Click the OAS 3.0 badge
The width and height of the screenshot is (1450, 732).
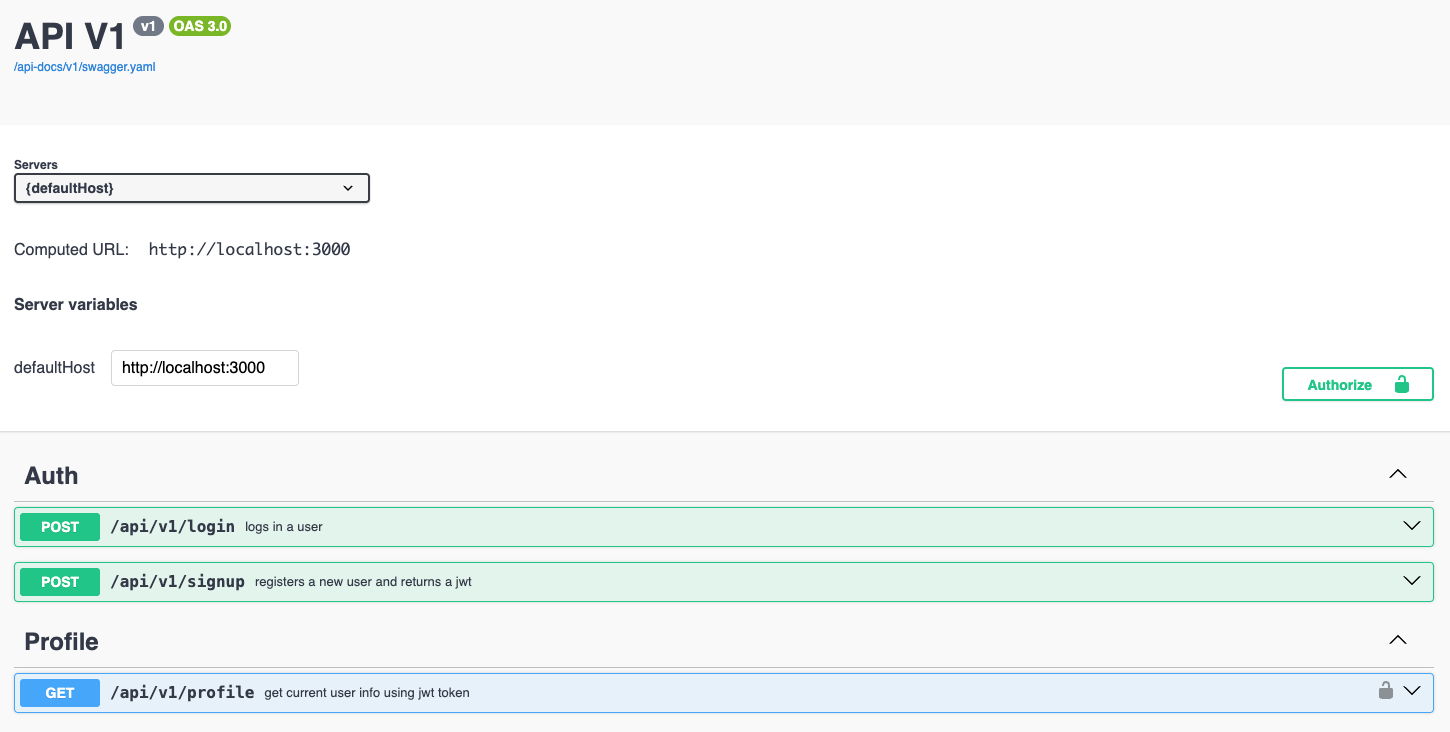(x=200, y=26)
